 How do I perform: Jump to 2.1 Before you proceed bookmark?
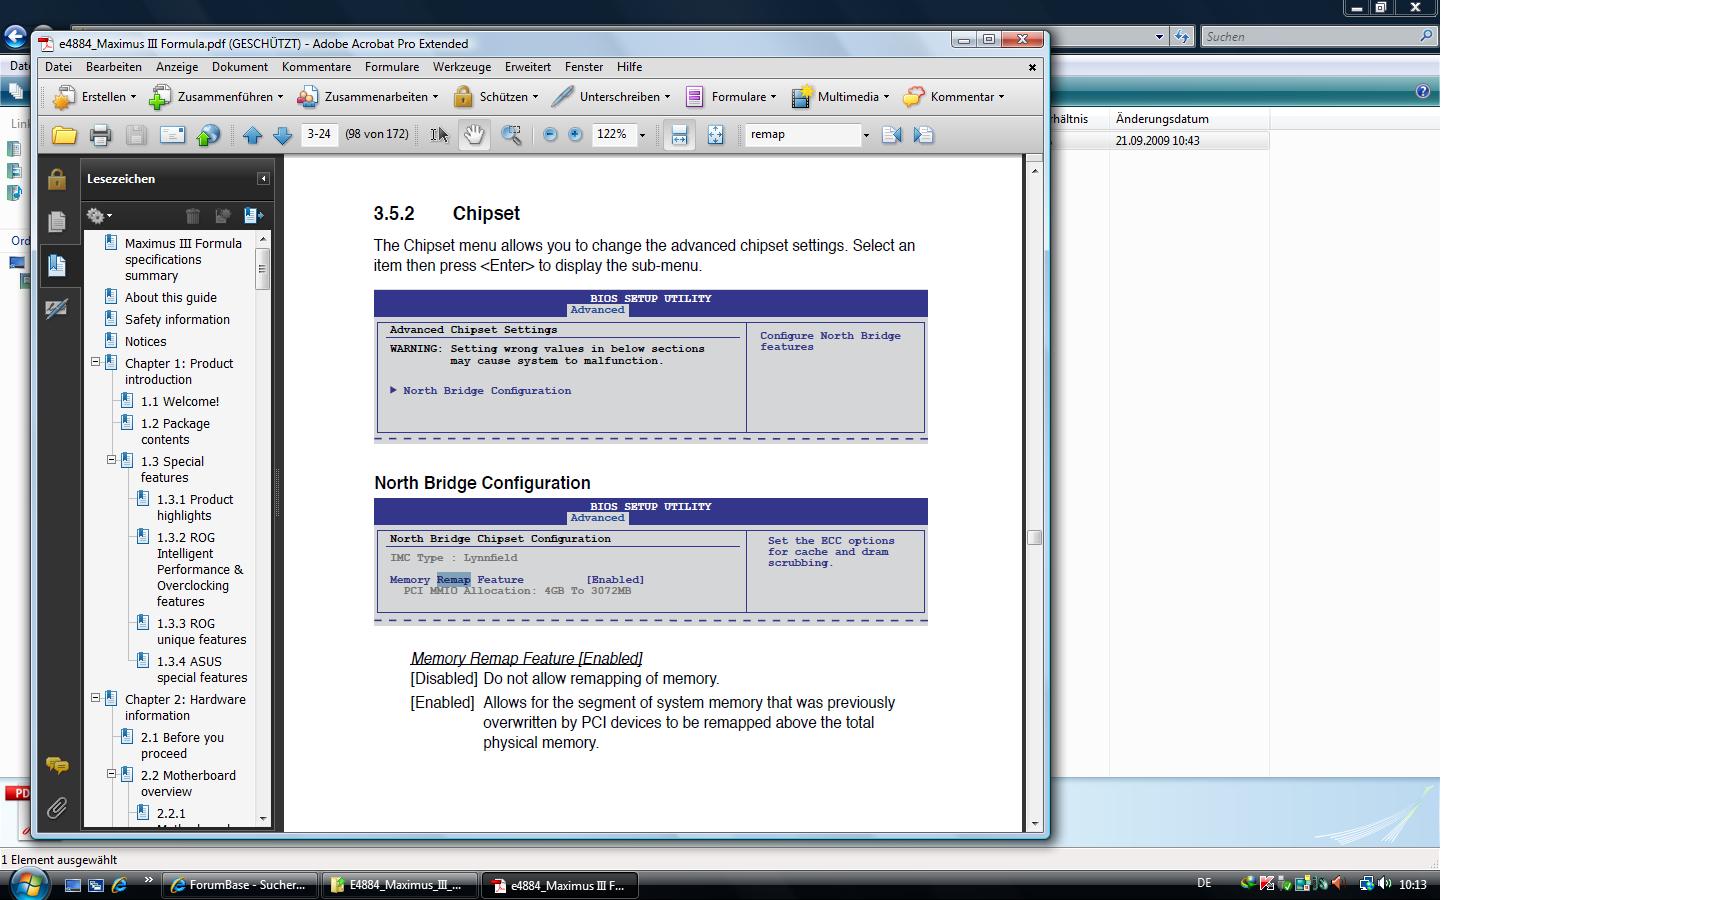[x=182, y=746]
